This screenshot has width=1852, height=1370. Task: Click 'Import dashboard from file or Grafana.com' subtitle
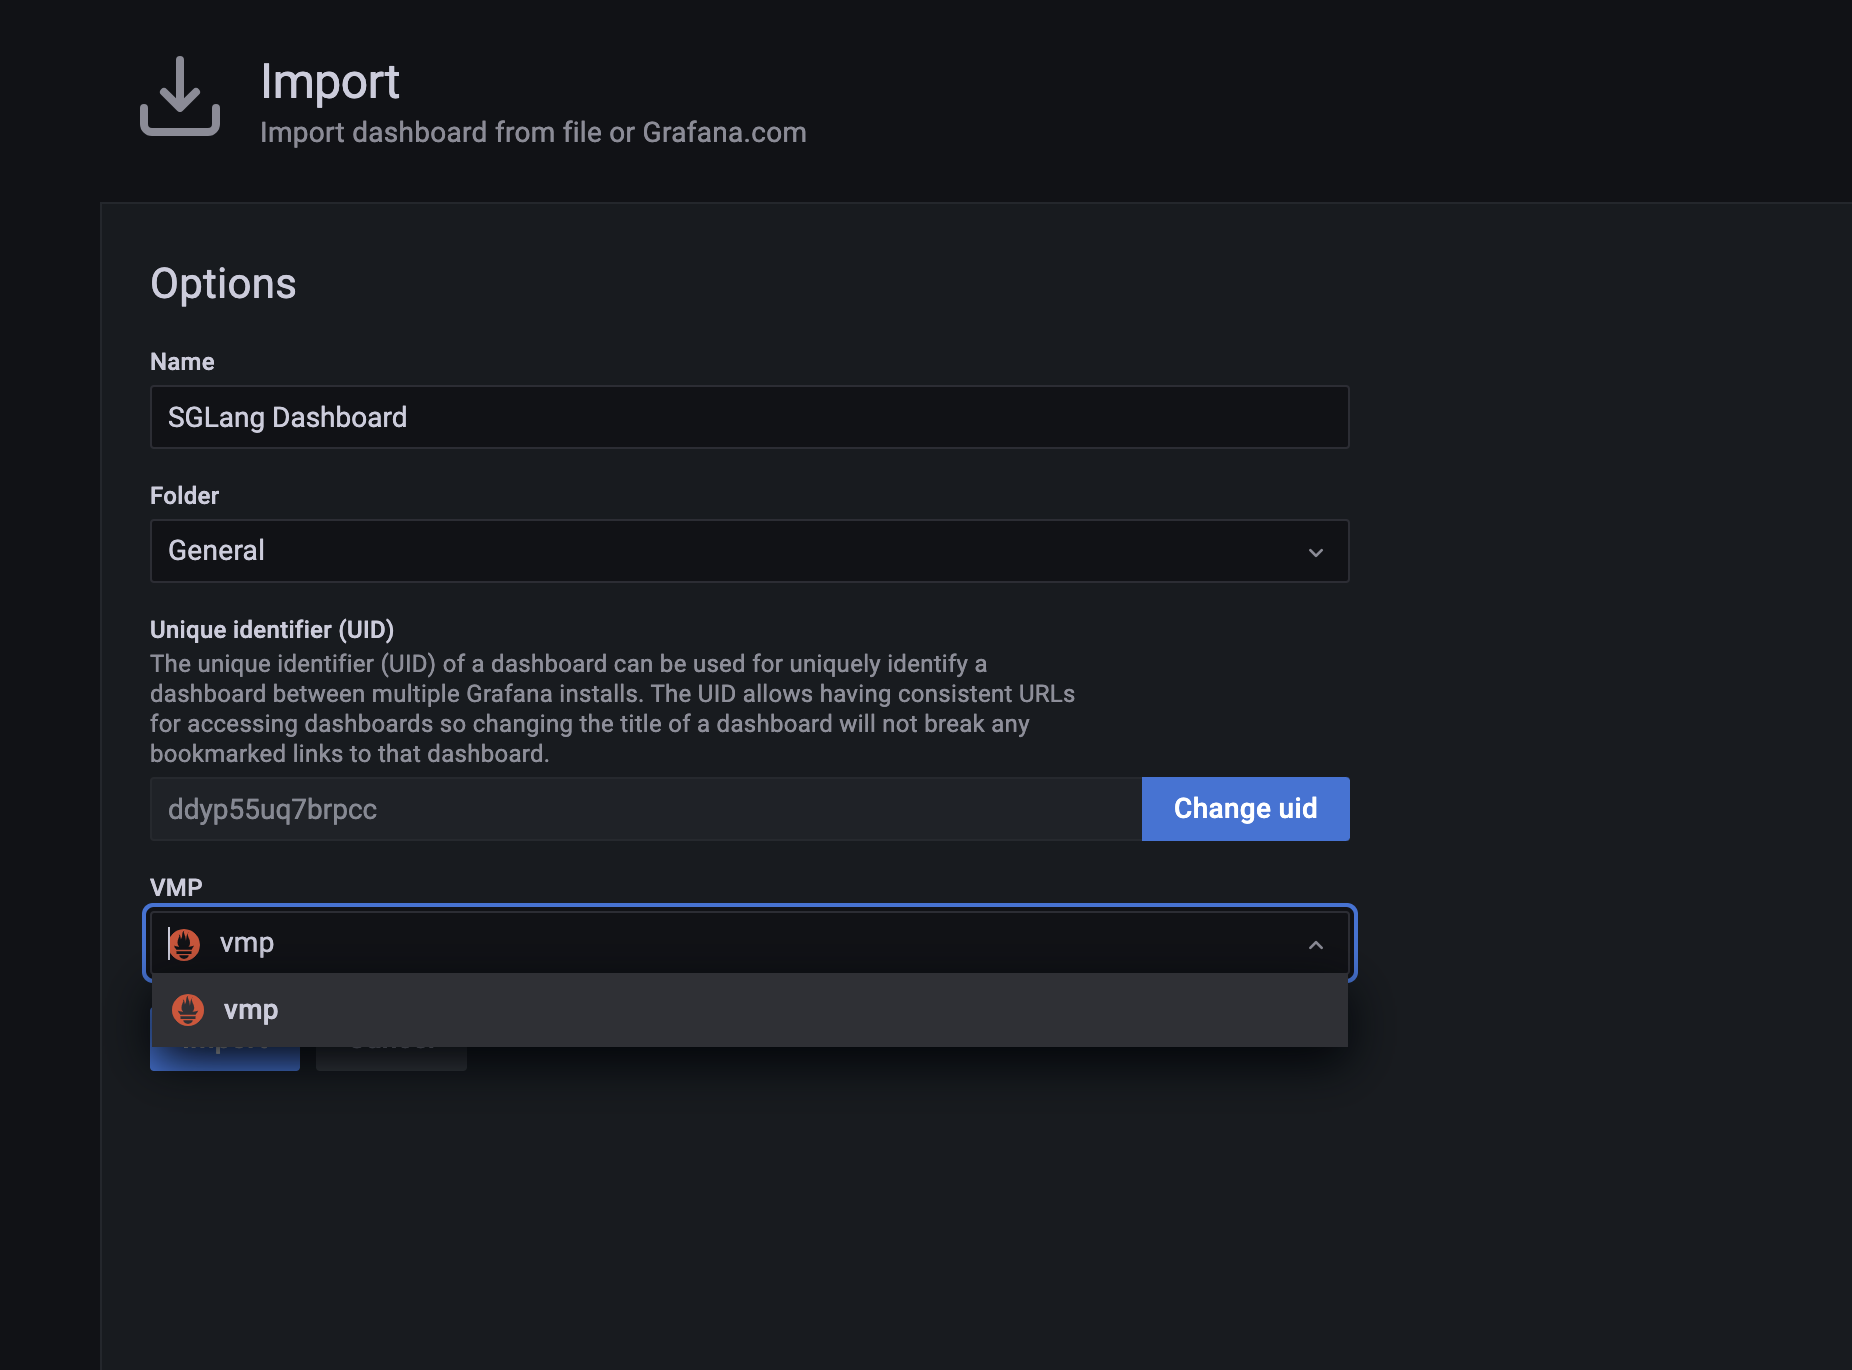[x=533, y=133]
